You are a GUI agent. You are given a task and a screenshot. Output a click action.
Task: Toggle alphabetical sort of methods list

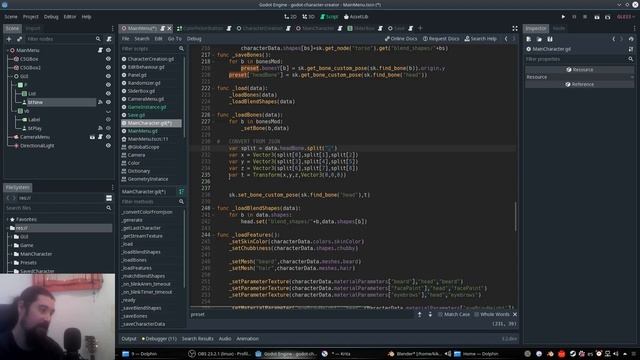pos(181,191)
